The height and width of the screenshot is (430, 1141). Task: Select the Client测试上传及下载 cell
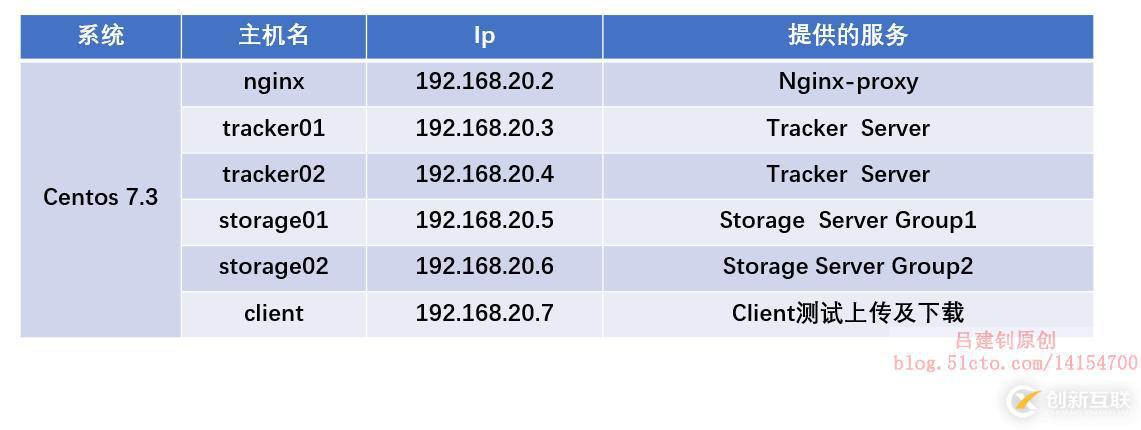(x=847, y=313)
